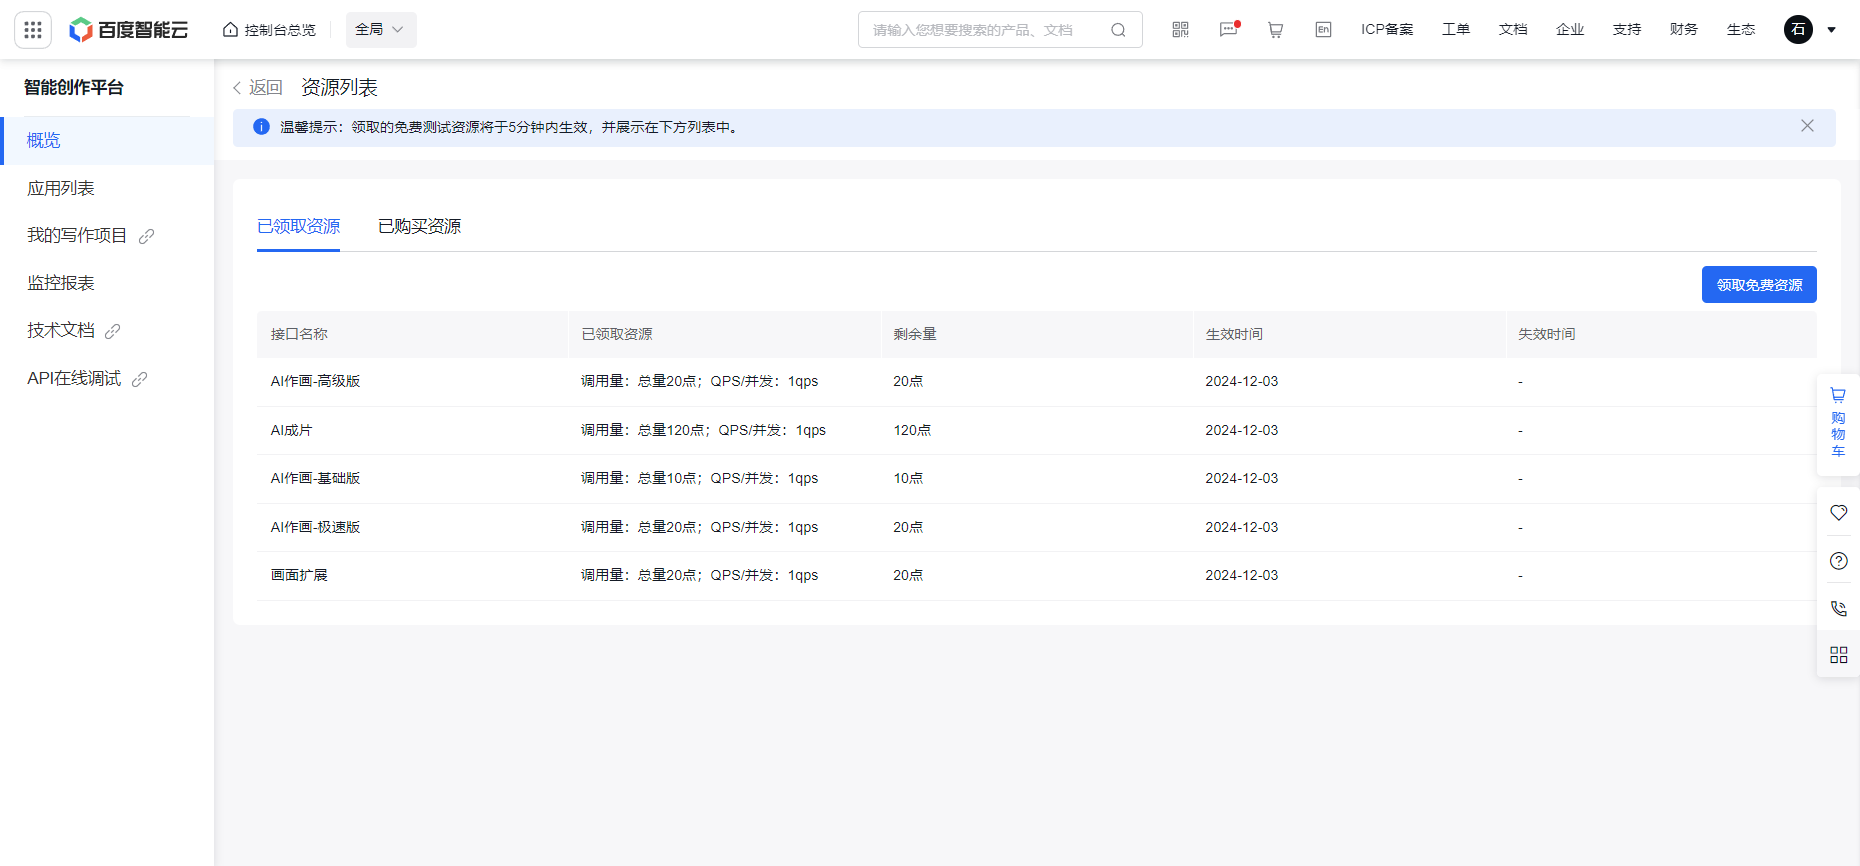Viewport: 1860px width, 866px height.
Task: Select the AI成片 row name
Action: point(291,431)
